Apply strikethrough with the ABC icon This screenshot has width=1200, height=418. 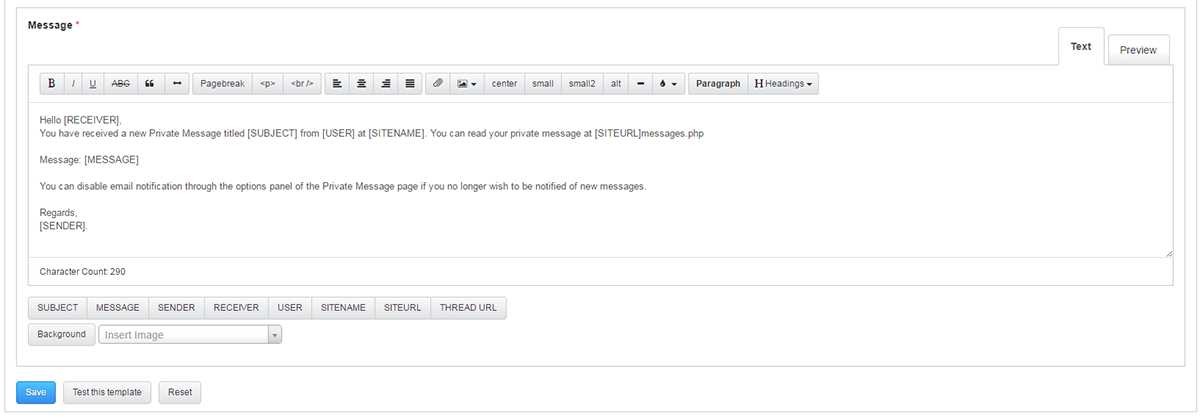pyautogui.click(x=120, y=84)
